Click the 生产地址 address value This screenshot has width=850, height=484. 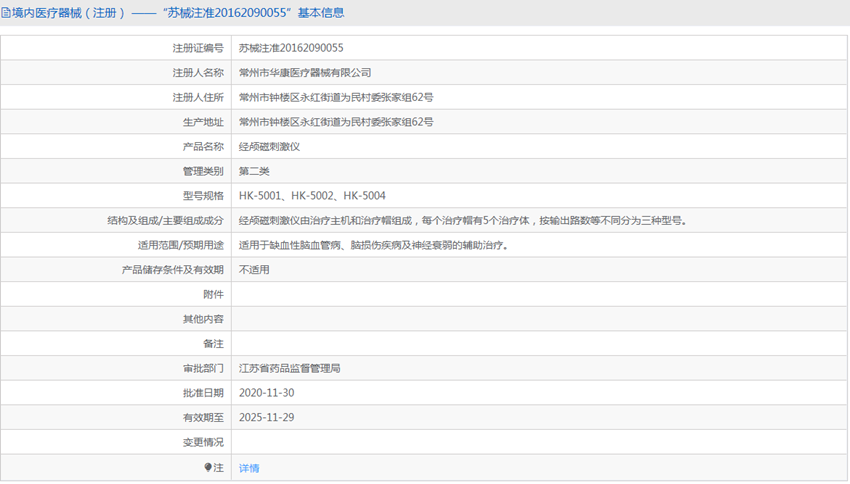(x=335, y=122)
